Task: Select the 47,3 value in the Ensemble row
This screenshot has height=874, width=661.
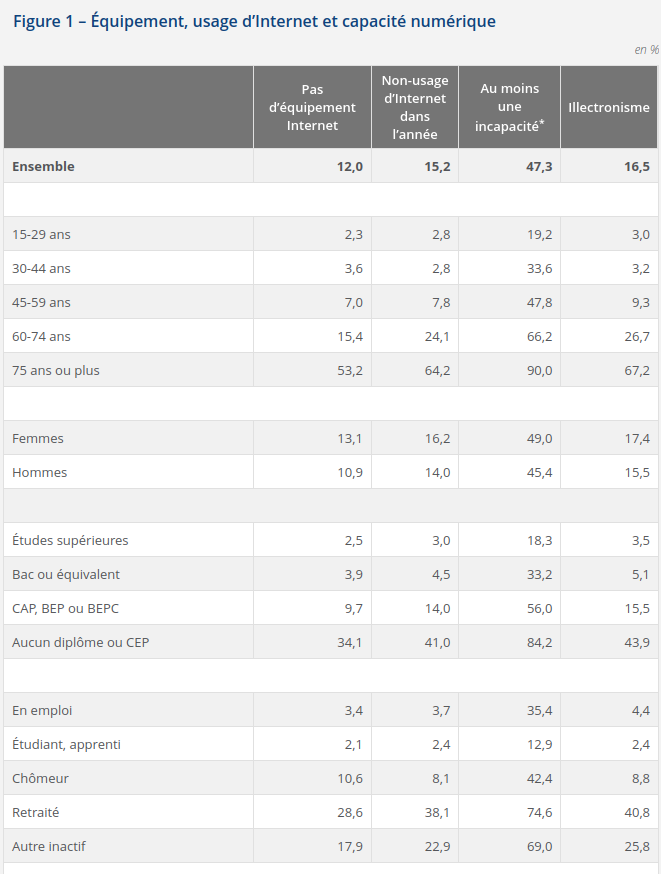Action: (x=538, y=166)
